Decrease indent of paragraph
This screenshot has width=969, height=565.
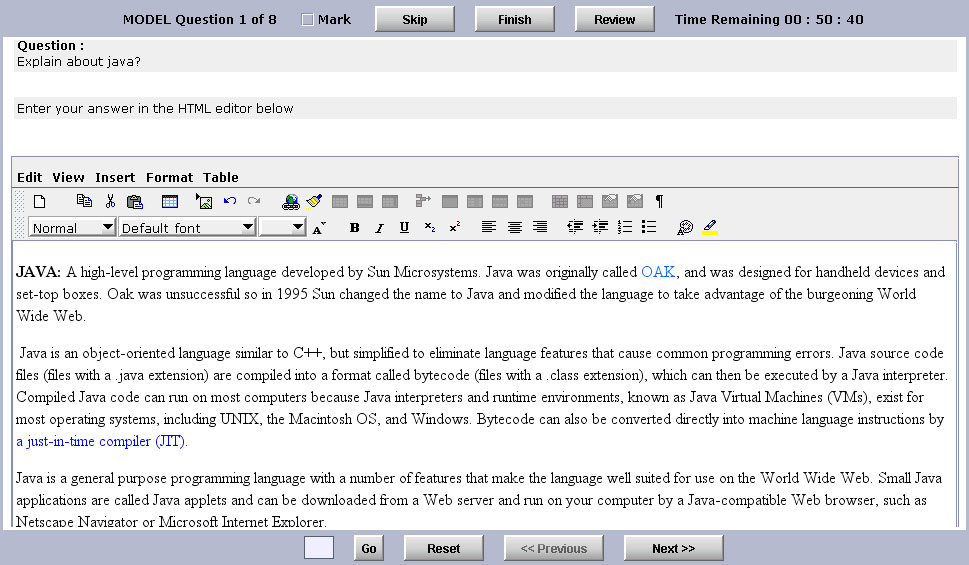coord(575,227)
